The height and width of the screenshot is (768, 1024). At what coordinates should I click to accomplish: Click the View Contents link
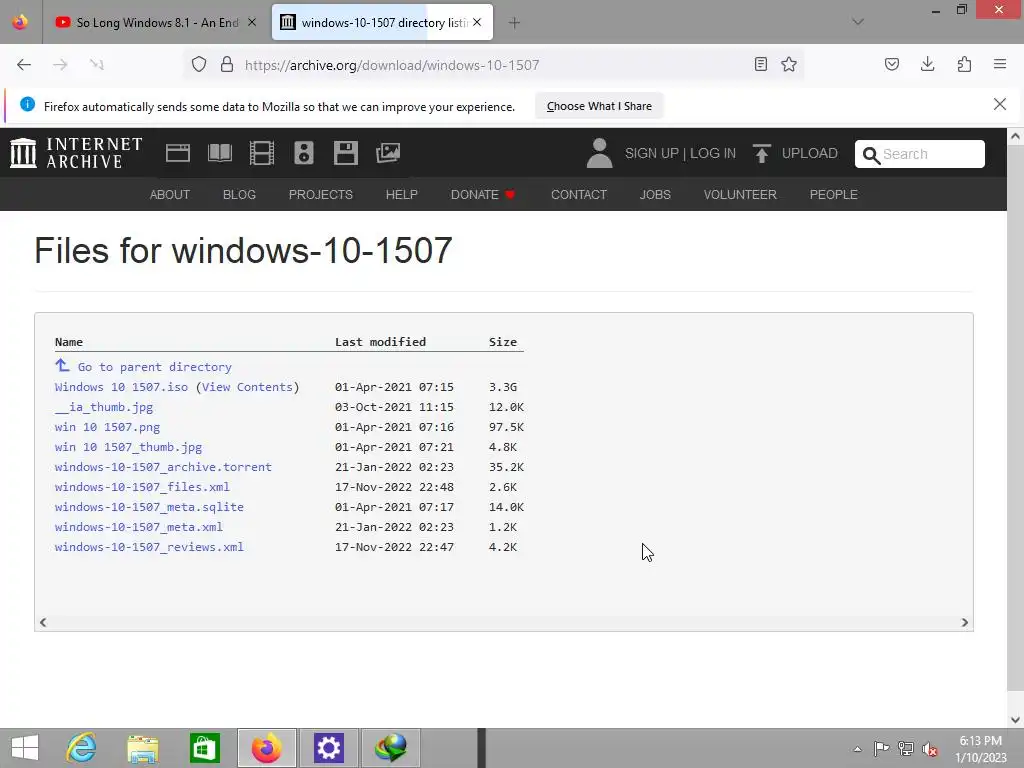(248, 387)
